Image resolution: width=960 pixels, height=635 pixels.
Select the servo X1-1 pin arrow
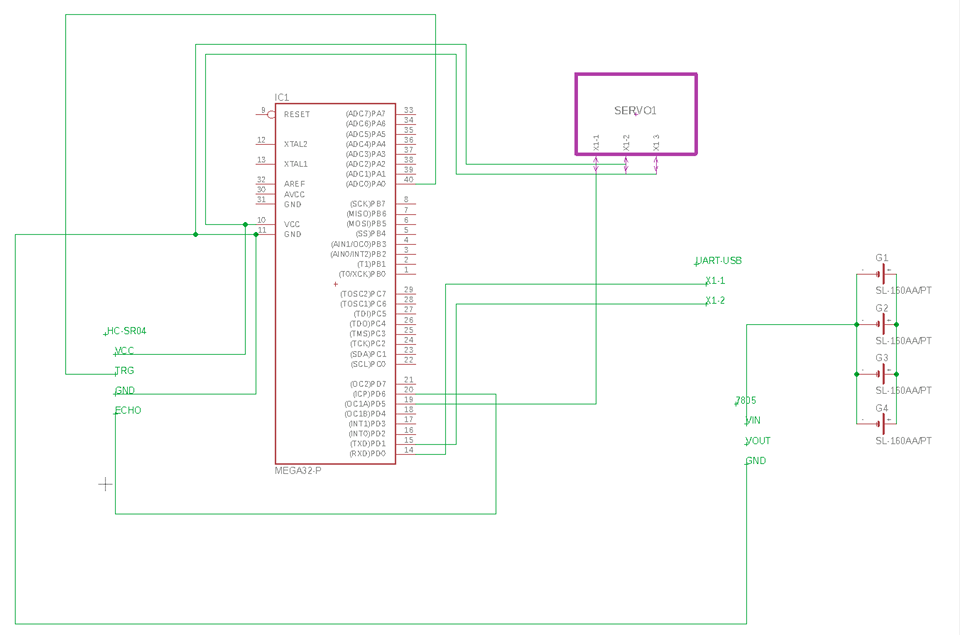(x=596, y=164)
